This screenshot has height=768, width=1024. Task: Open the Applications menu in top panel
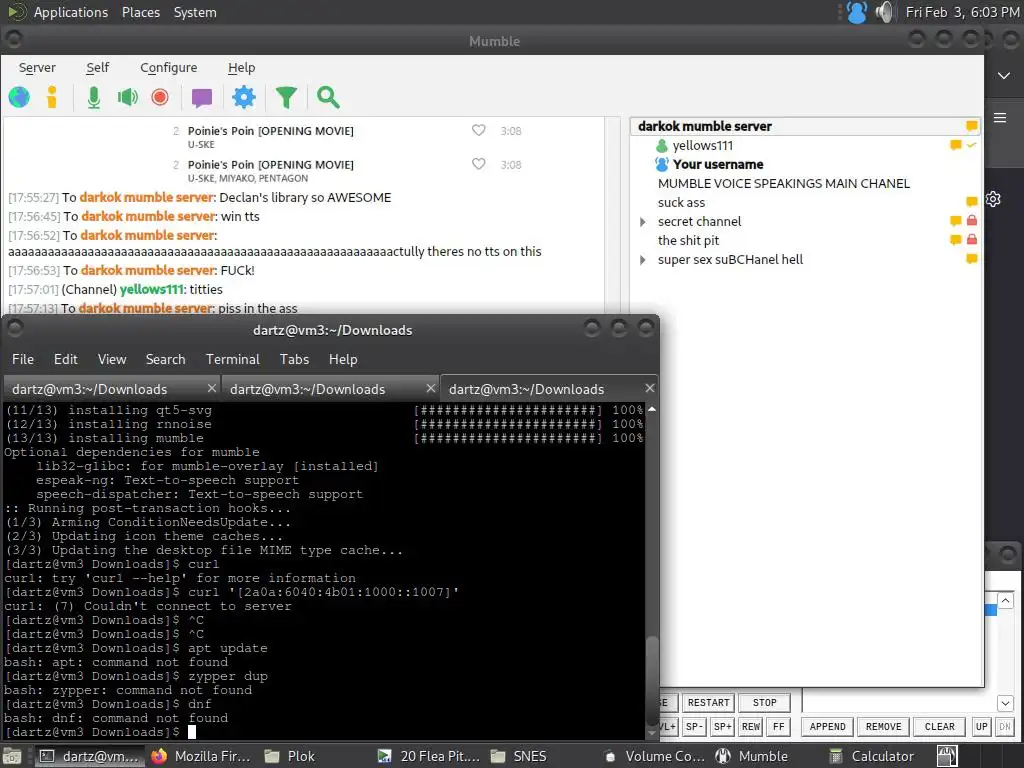pos(71,12)
